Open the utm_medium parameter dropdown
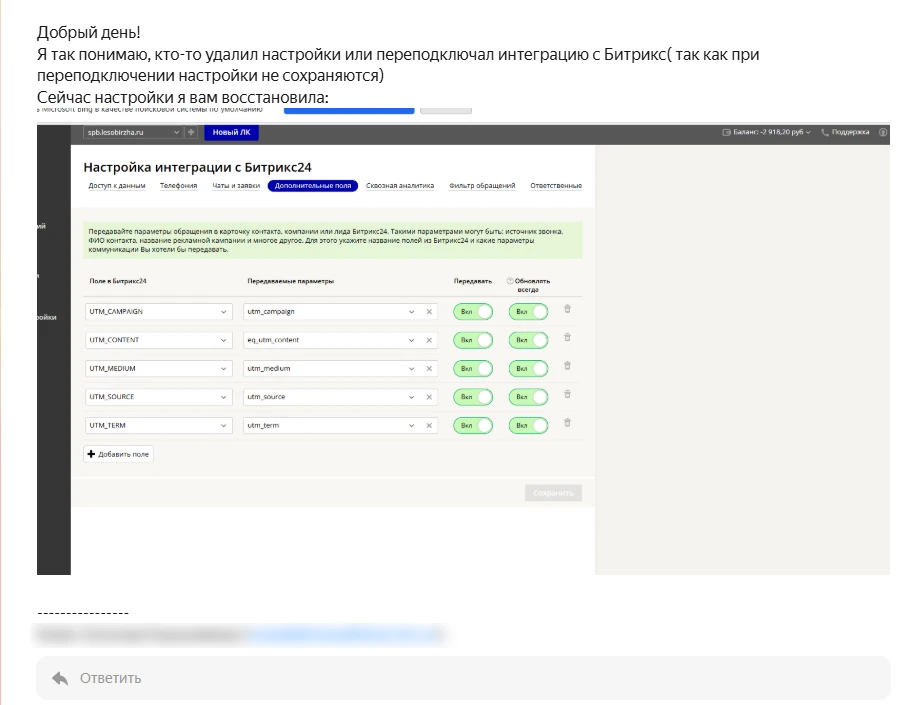The width and height of the screenshot is (897, 705). (x=411, y=369)
